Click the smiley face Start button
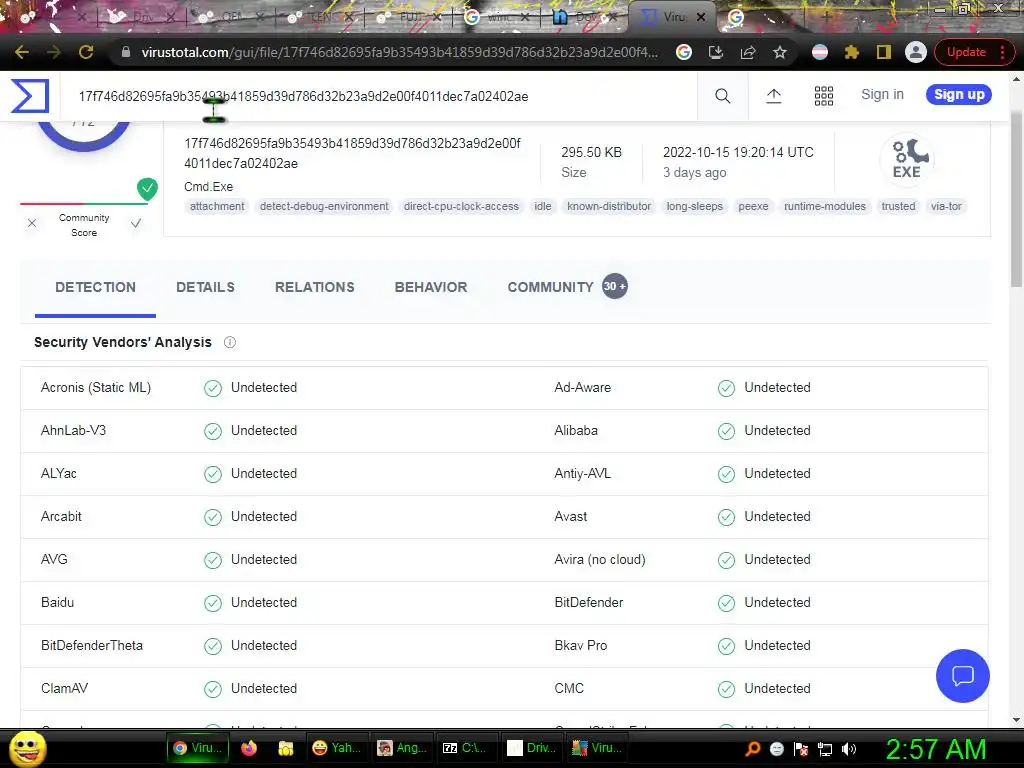 pos(27,748)
